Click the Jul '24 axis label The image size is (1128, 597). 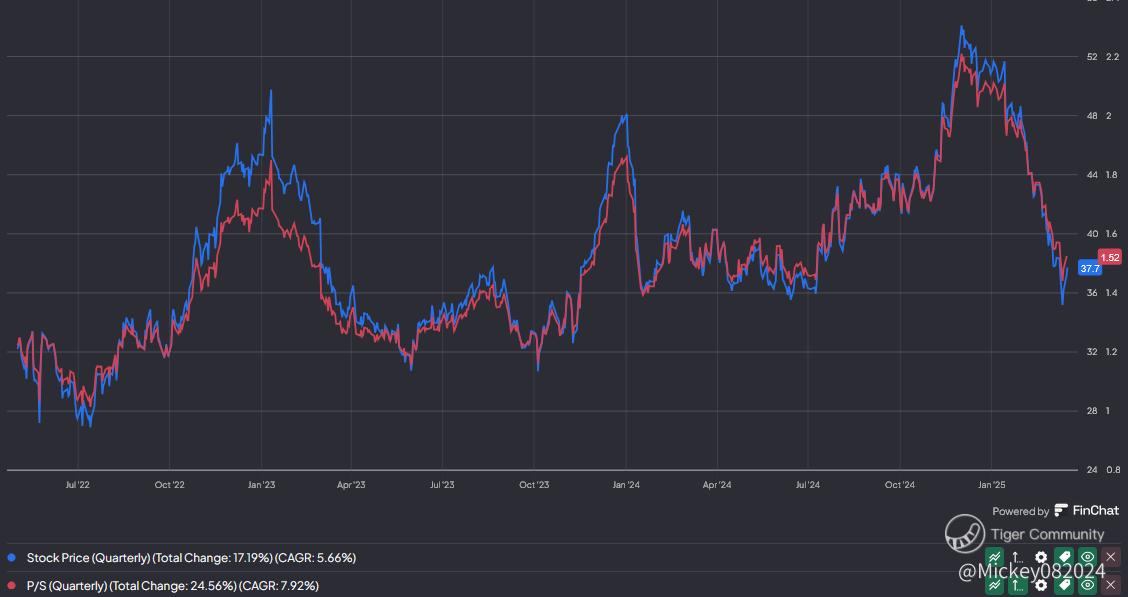808,485
